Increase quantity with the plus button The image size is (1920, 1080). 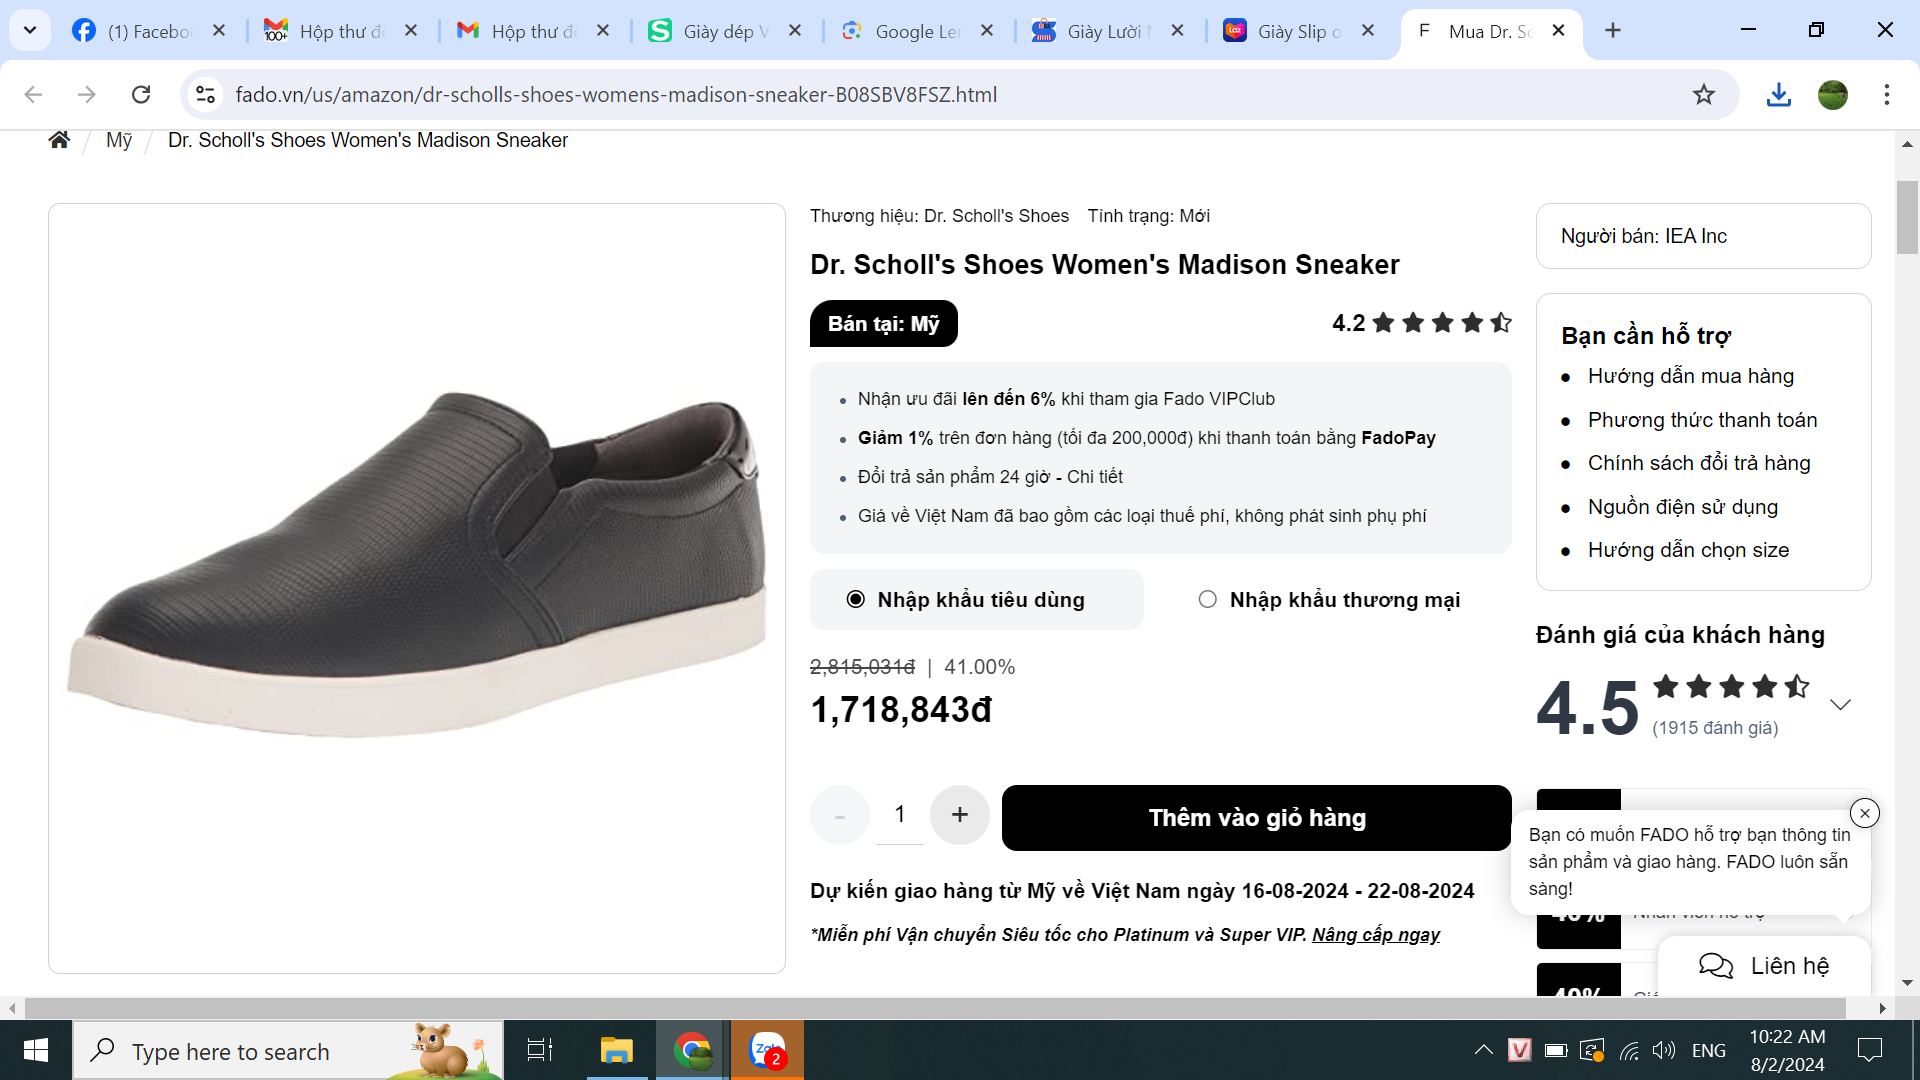click(959, 815)
